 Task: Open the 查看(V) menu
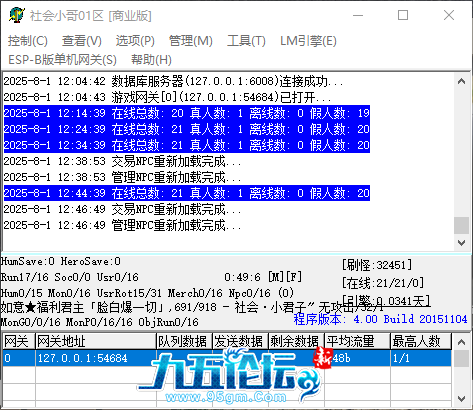click(82, 41)
